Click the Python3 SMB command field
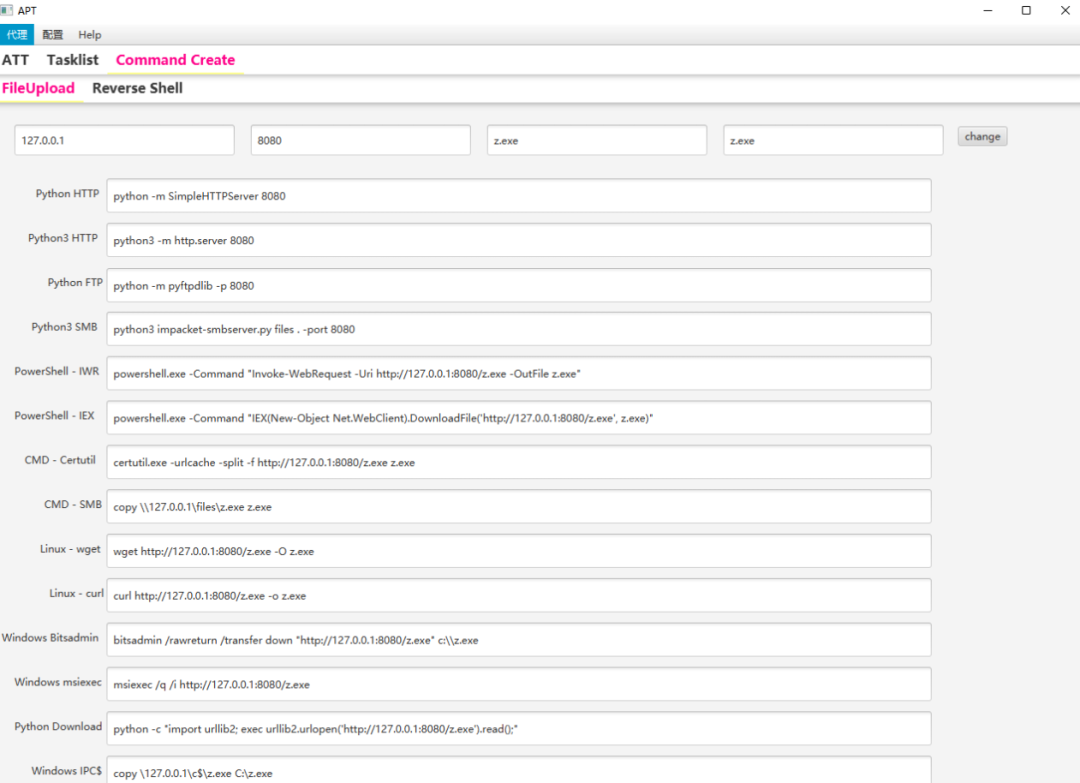The image size is (1080, 783). (519, 329)
